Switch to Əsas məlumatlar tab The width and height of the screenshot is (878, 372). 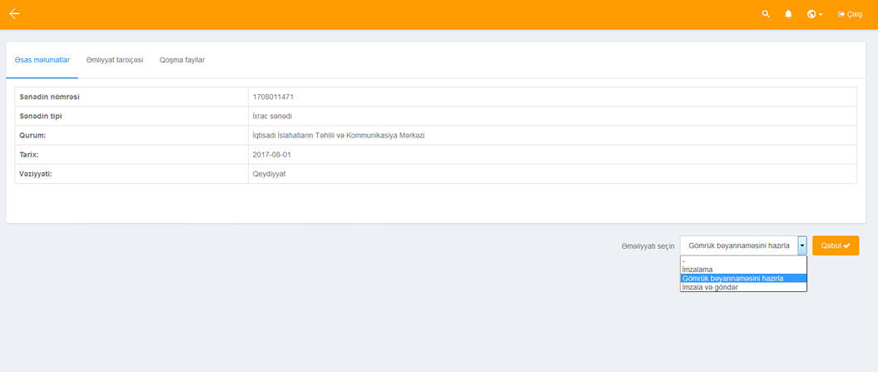coord(42,60)
